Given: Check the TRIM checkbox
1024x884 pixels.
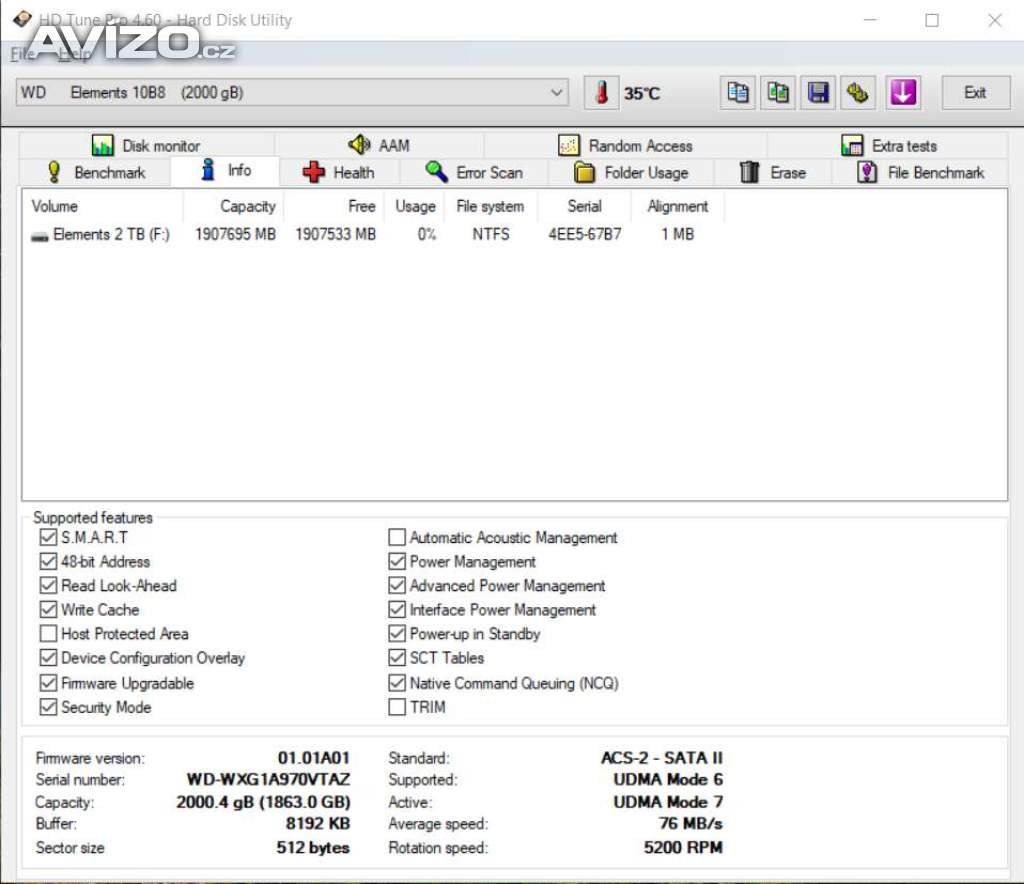Looking at the screenshot, I should [x=397, y=707].
